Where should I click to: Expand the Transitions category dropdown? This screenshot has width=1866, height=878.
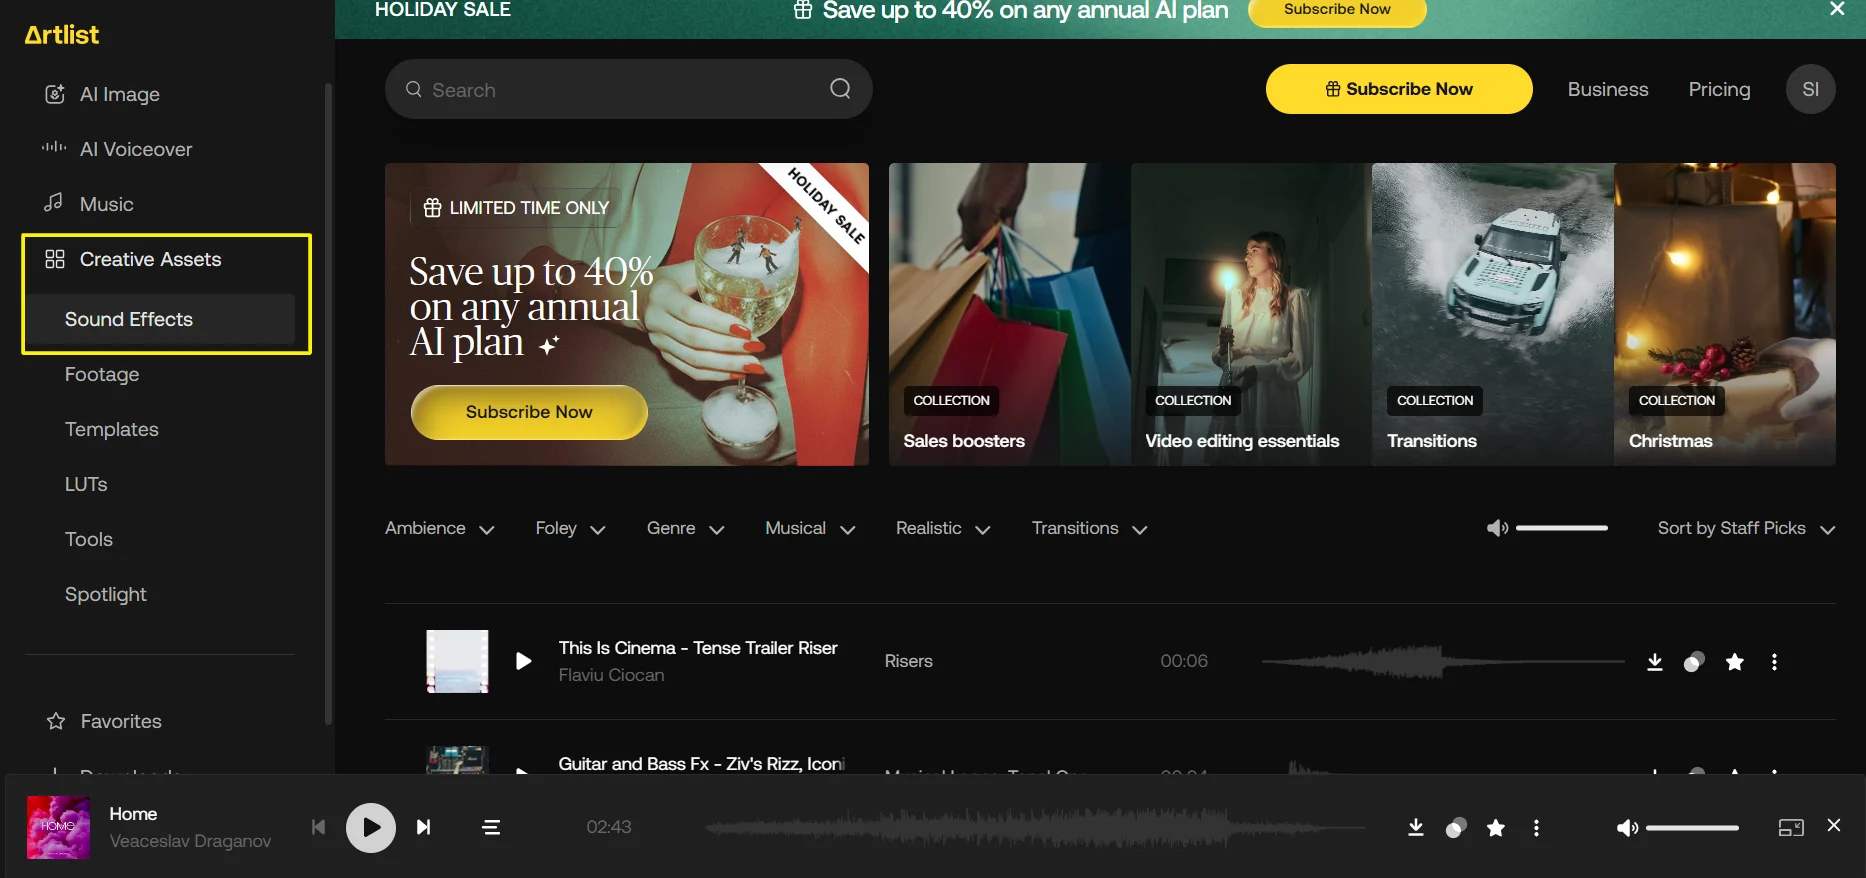1088,528
